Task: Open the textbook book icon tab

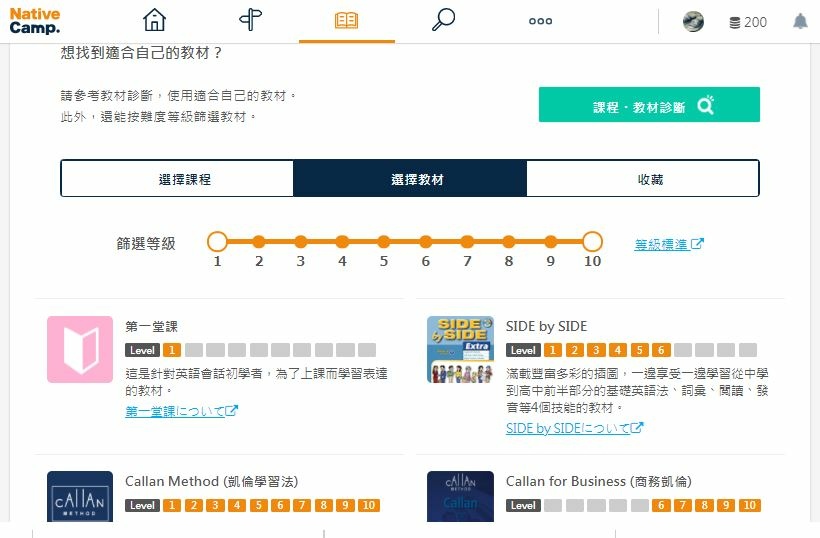Action: pos(346,21)
